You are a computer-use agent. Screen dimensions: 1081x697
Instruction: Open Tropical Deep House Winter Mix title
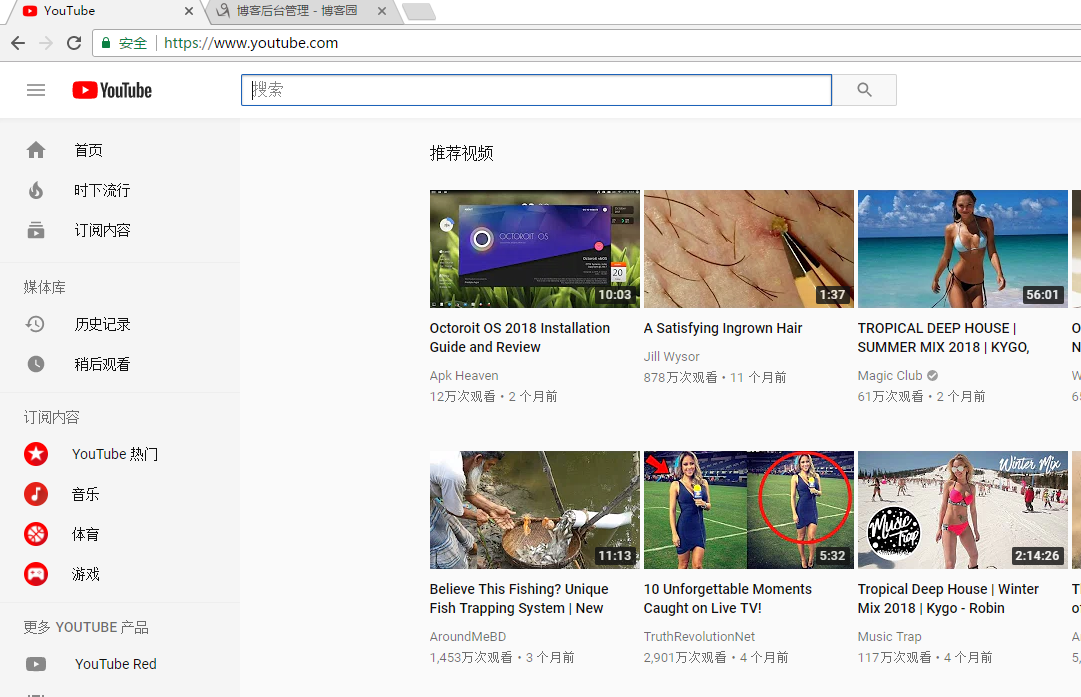click(x=948, y=598)
